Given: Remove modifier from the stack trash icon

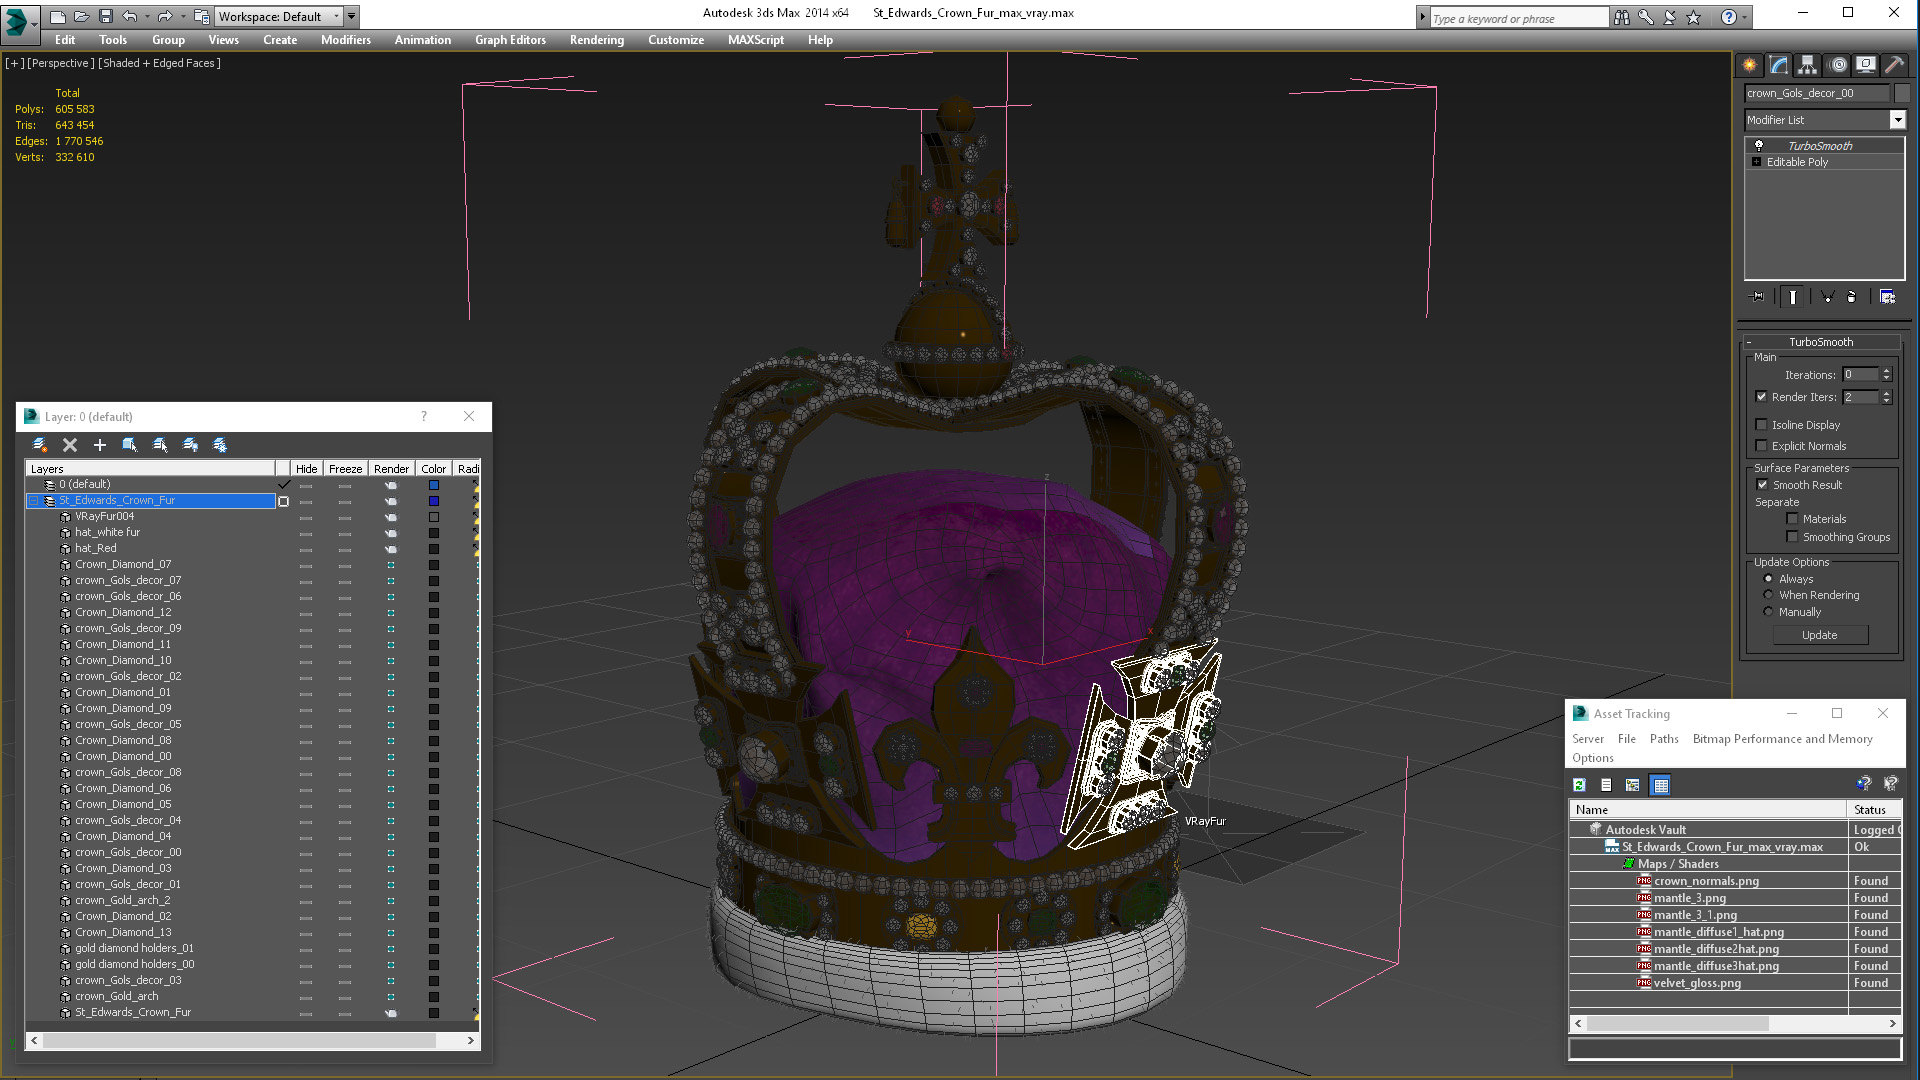Looking at the screenshot, I should (x=1851, y=297).
